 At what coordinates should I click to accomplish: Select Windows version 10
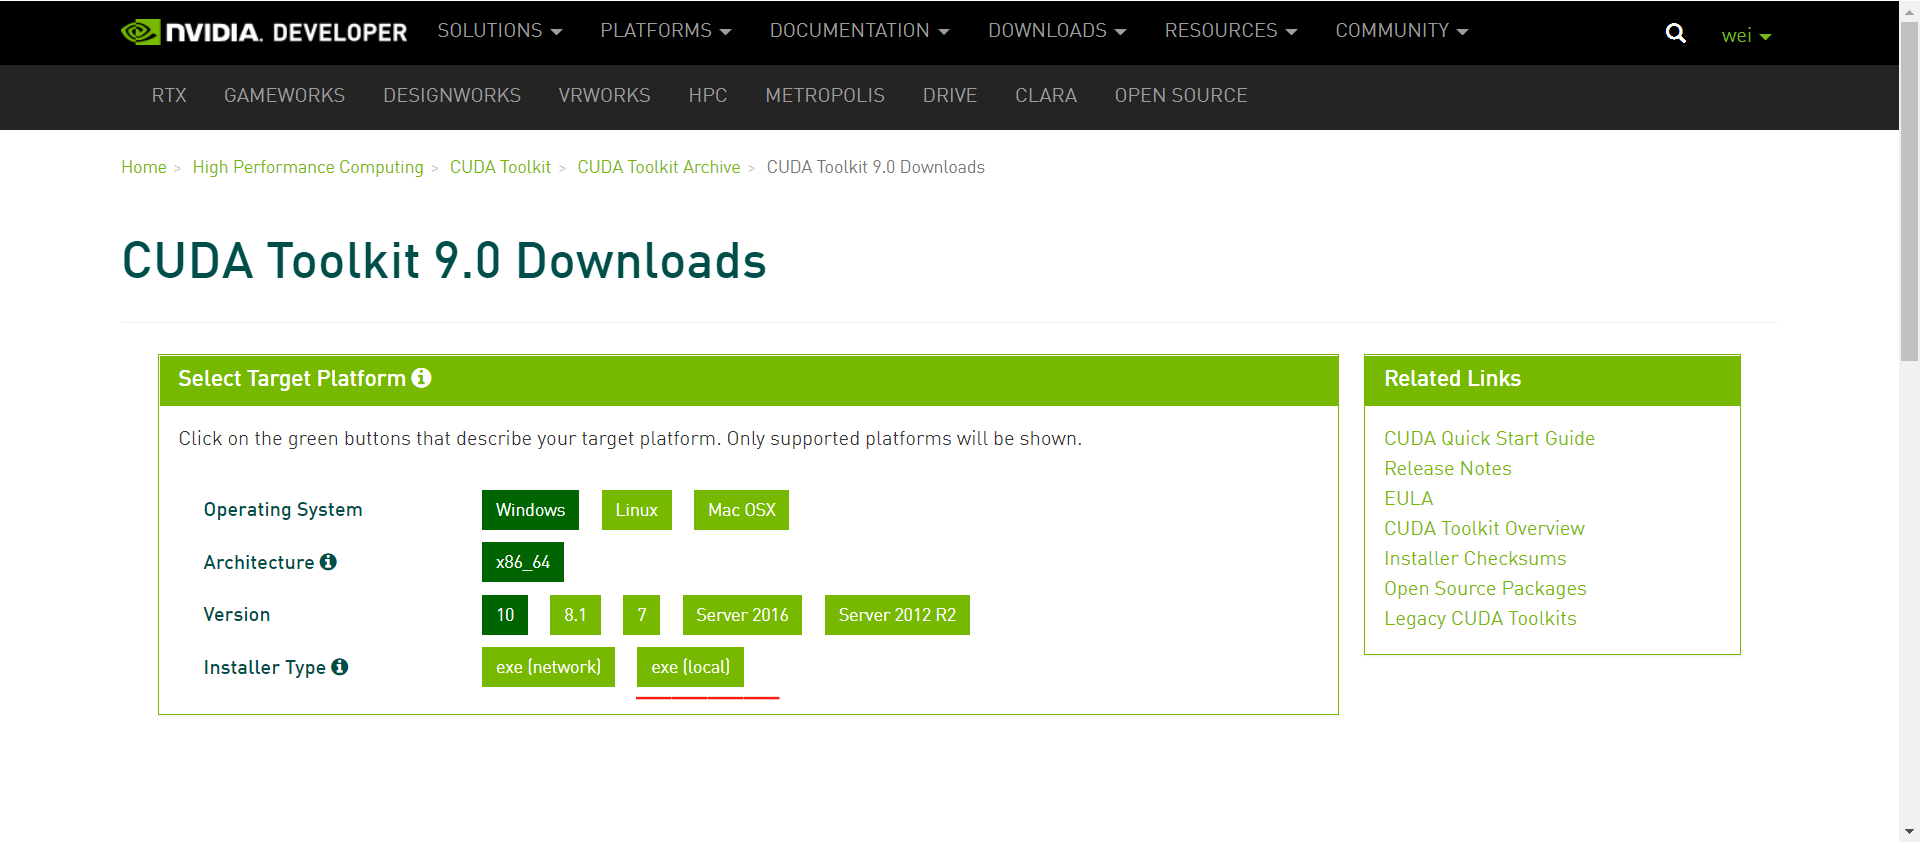pos(505,615)
